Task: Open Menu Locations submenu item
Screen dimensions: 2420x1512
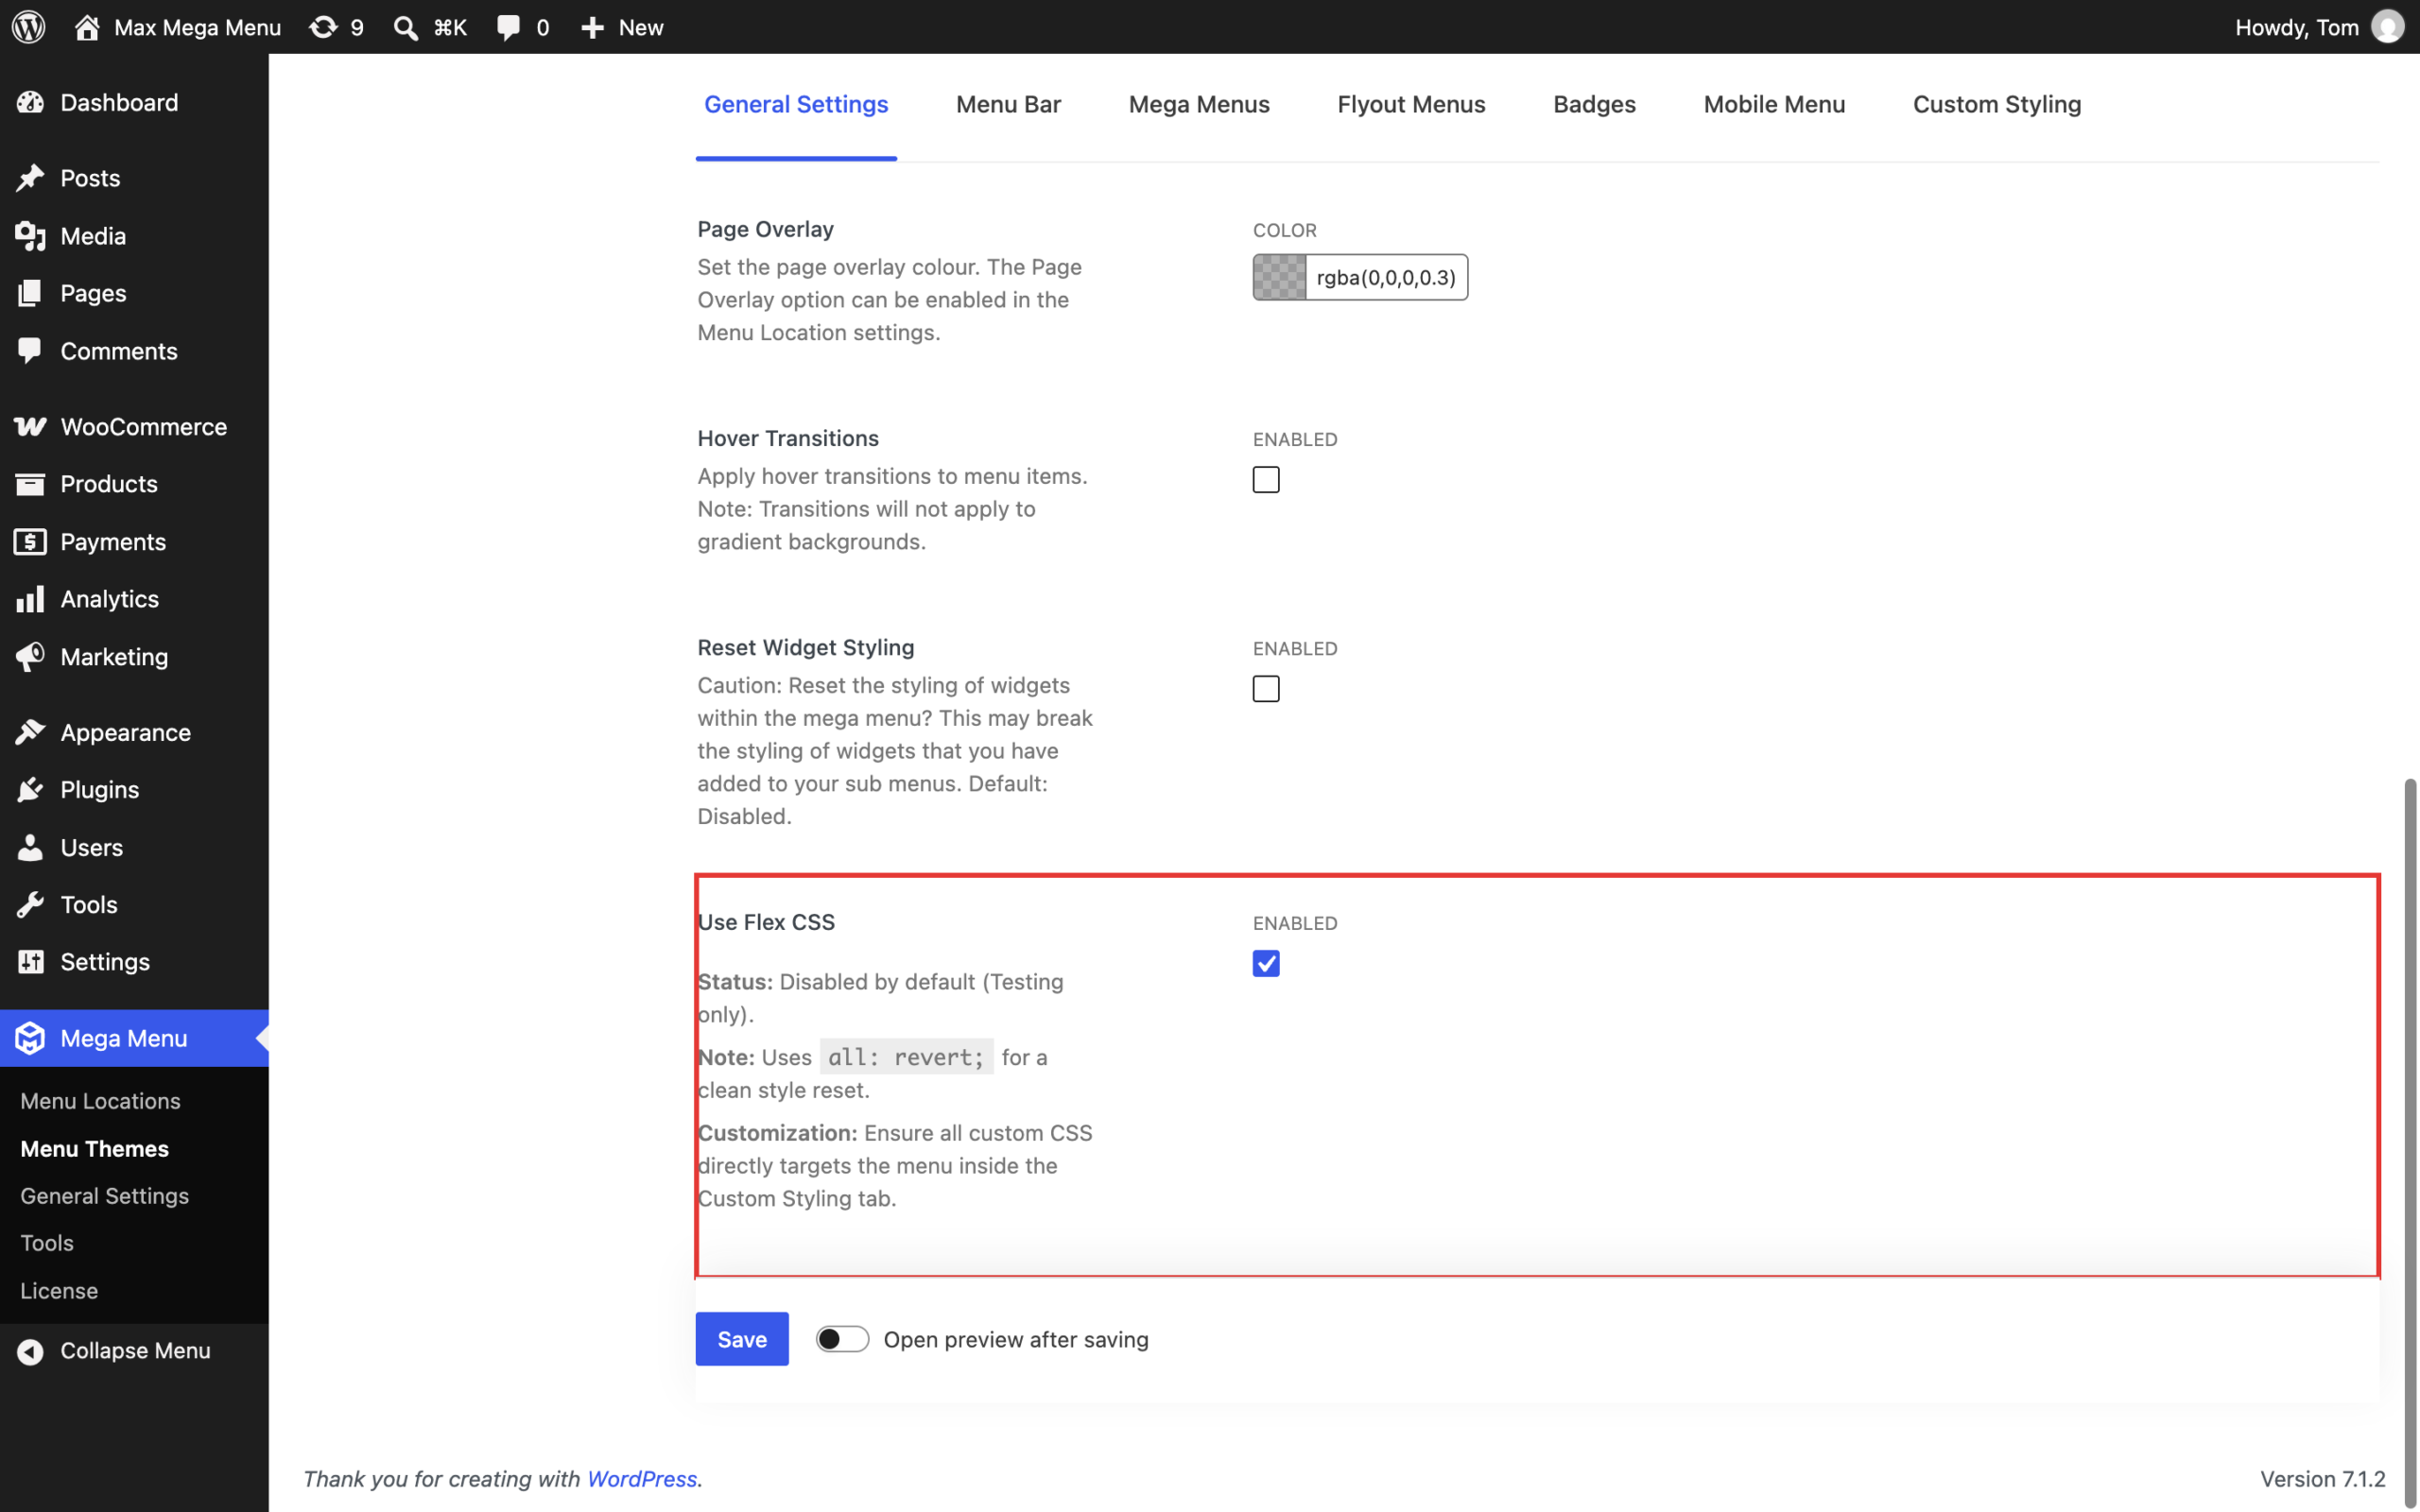Action: point(100,1101)
